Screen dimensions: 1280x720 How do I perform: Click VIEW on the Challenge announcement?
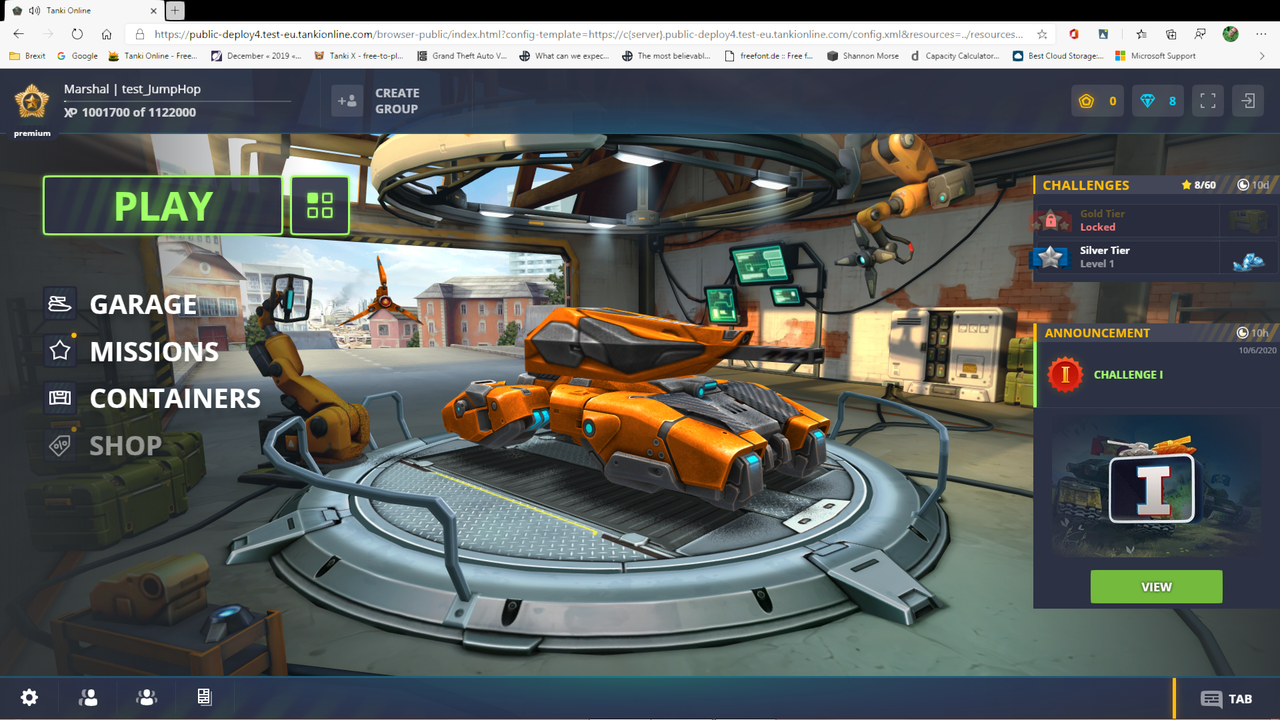point(1156,587)
